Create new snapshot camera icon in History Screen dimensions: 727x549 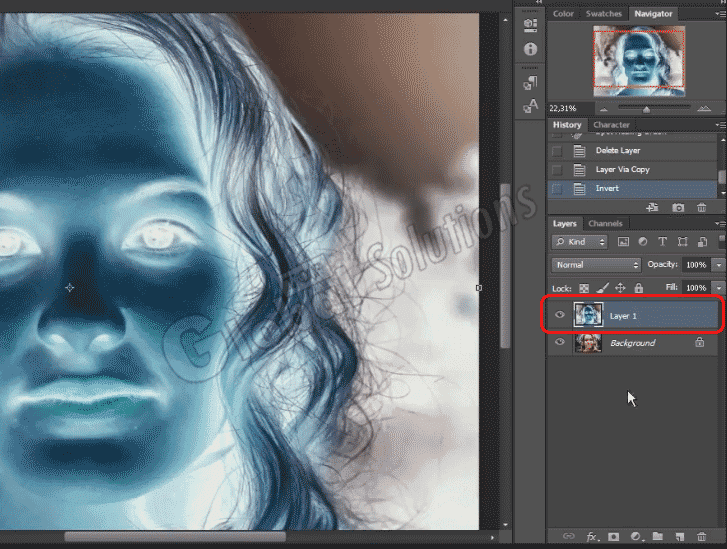point(678,207)
